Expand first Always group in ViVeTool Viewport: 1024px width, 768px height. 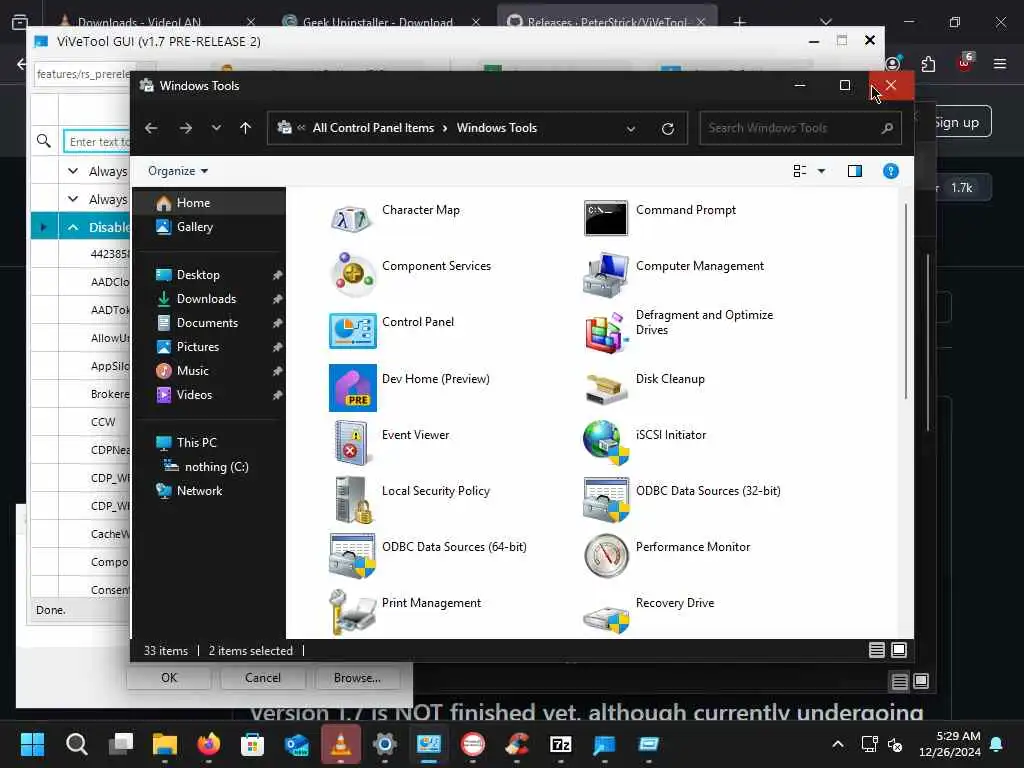pyautogui.click(x=73, y=171)
